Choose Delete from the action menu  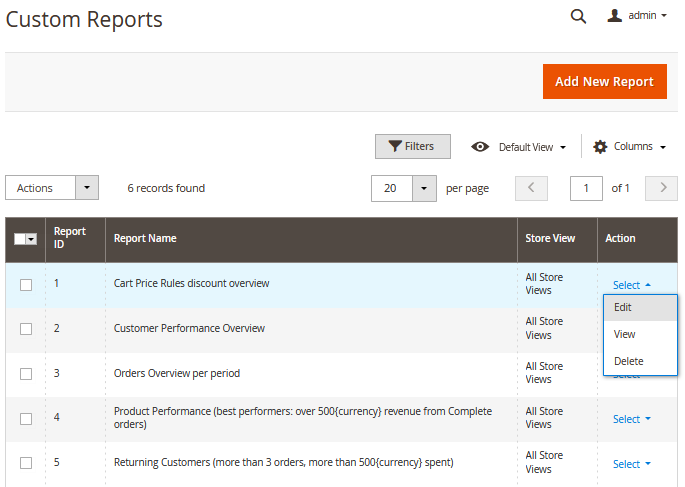(x=628, y=361)
